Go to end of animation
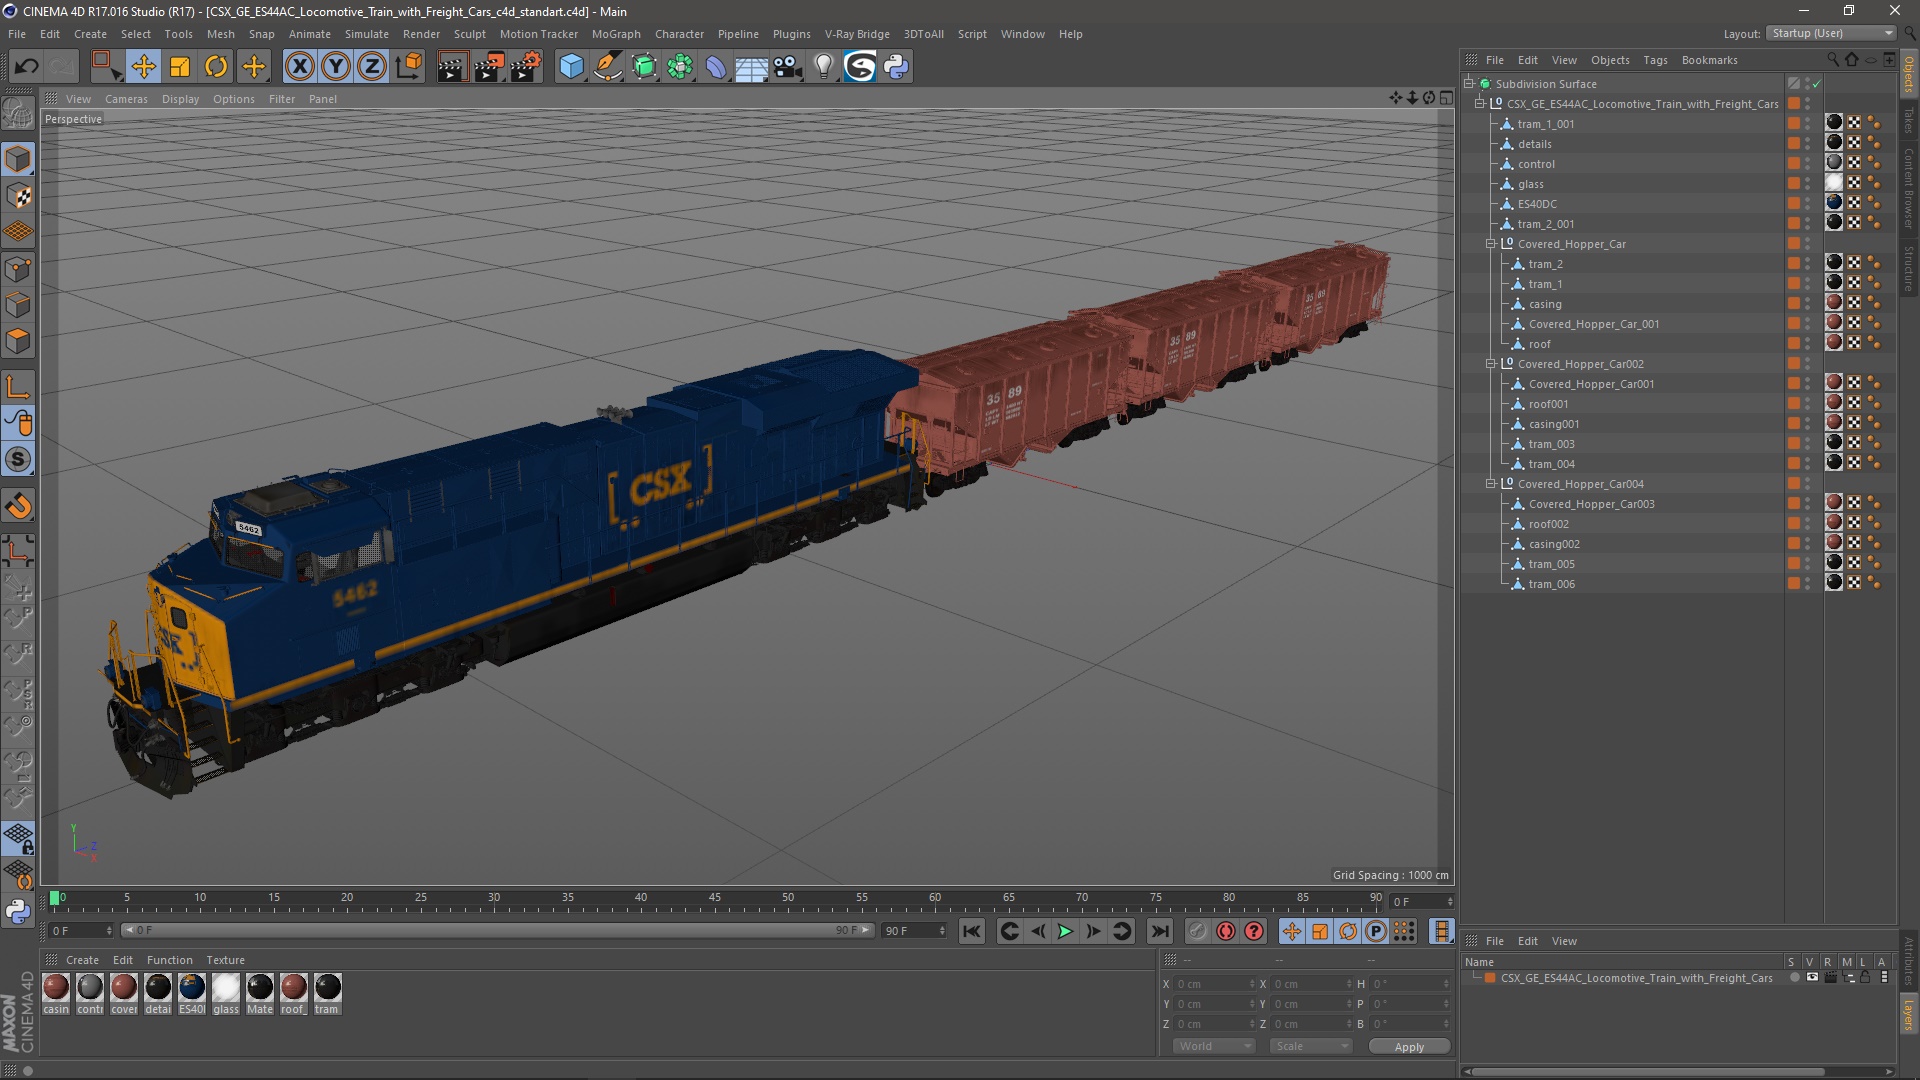This screenshot has height=1080, width=1920. pos(1159,931)
